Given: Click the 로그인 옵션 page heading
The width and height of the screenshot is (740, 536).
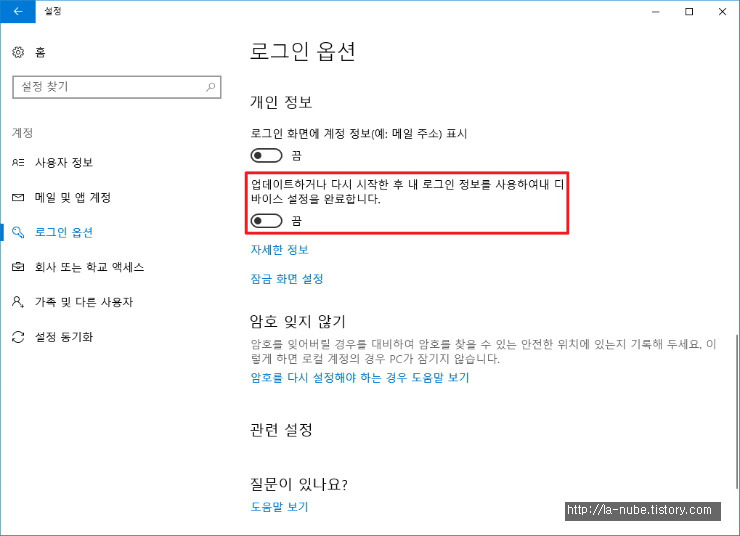Looking at the screenshot, I should click(x=303, y=51).
